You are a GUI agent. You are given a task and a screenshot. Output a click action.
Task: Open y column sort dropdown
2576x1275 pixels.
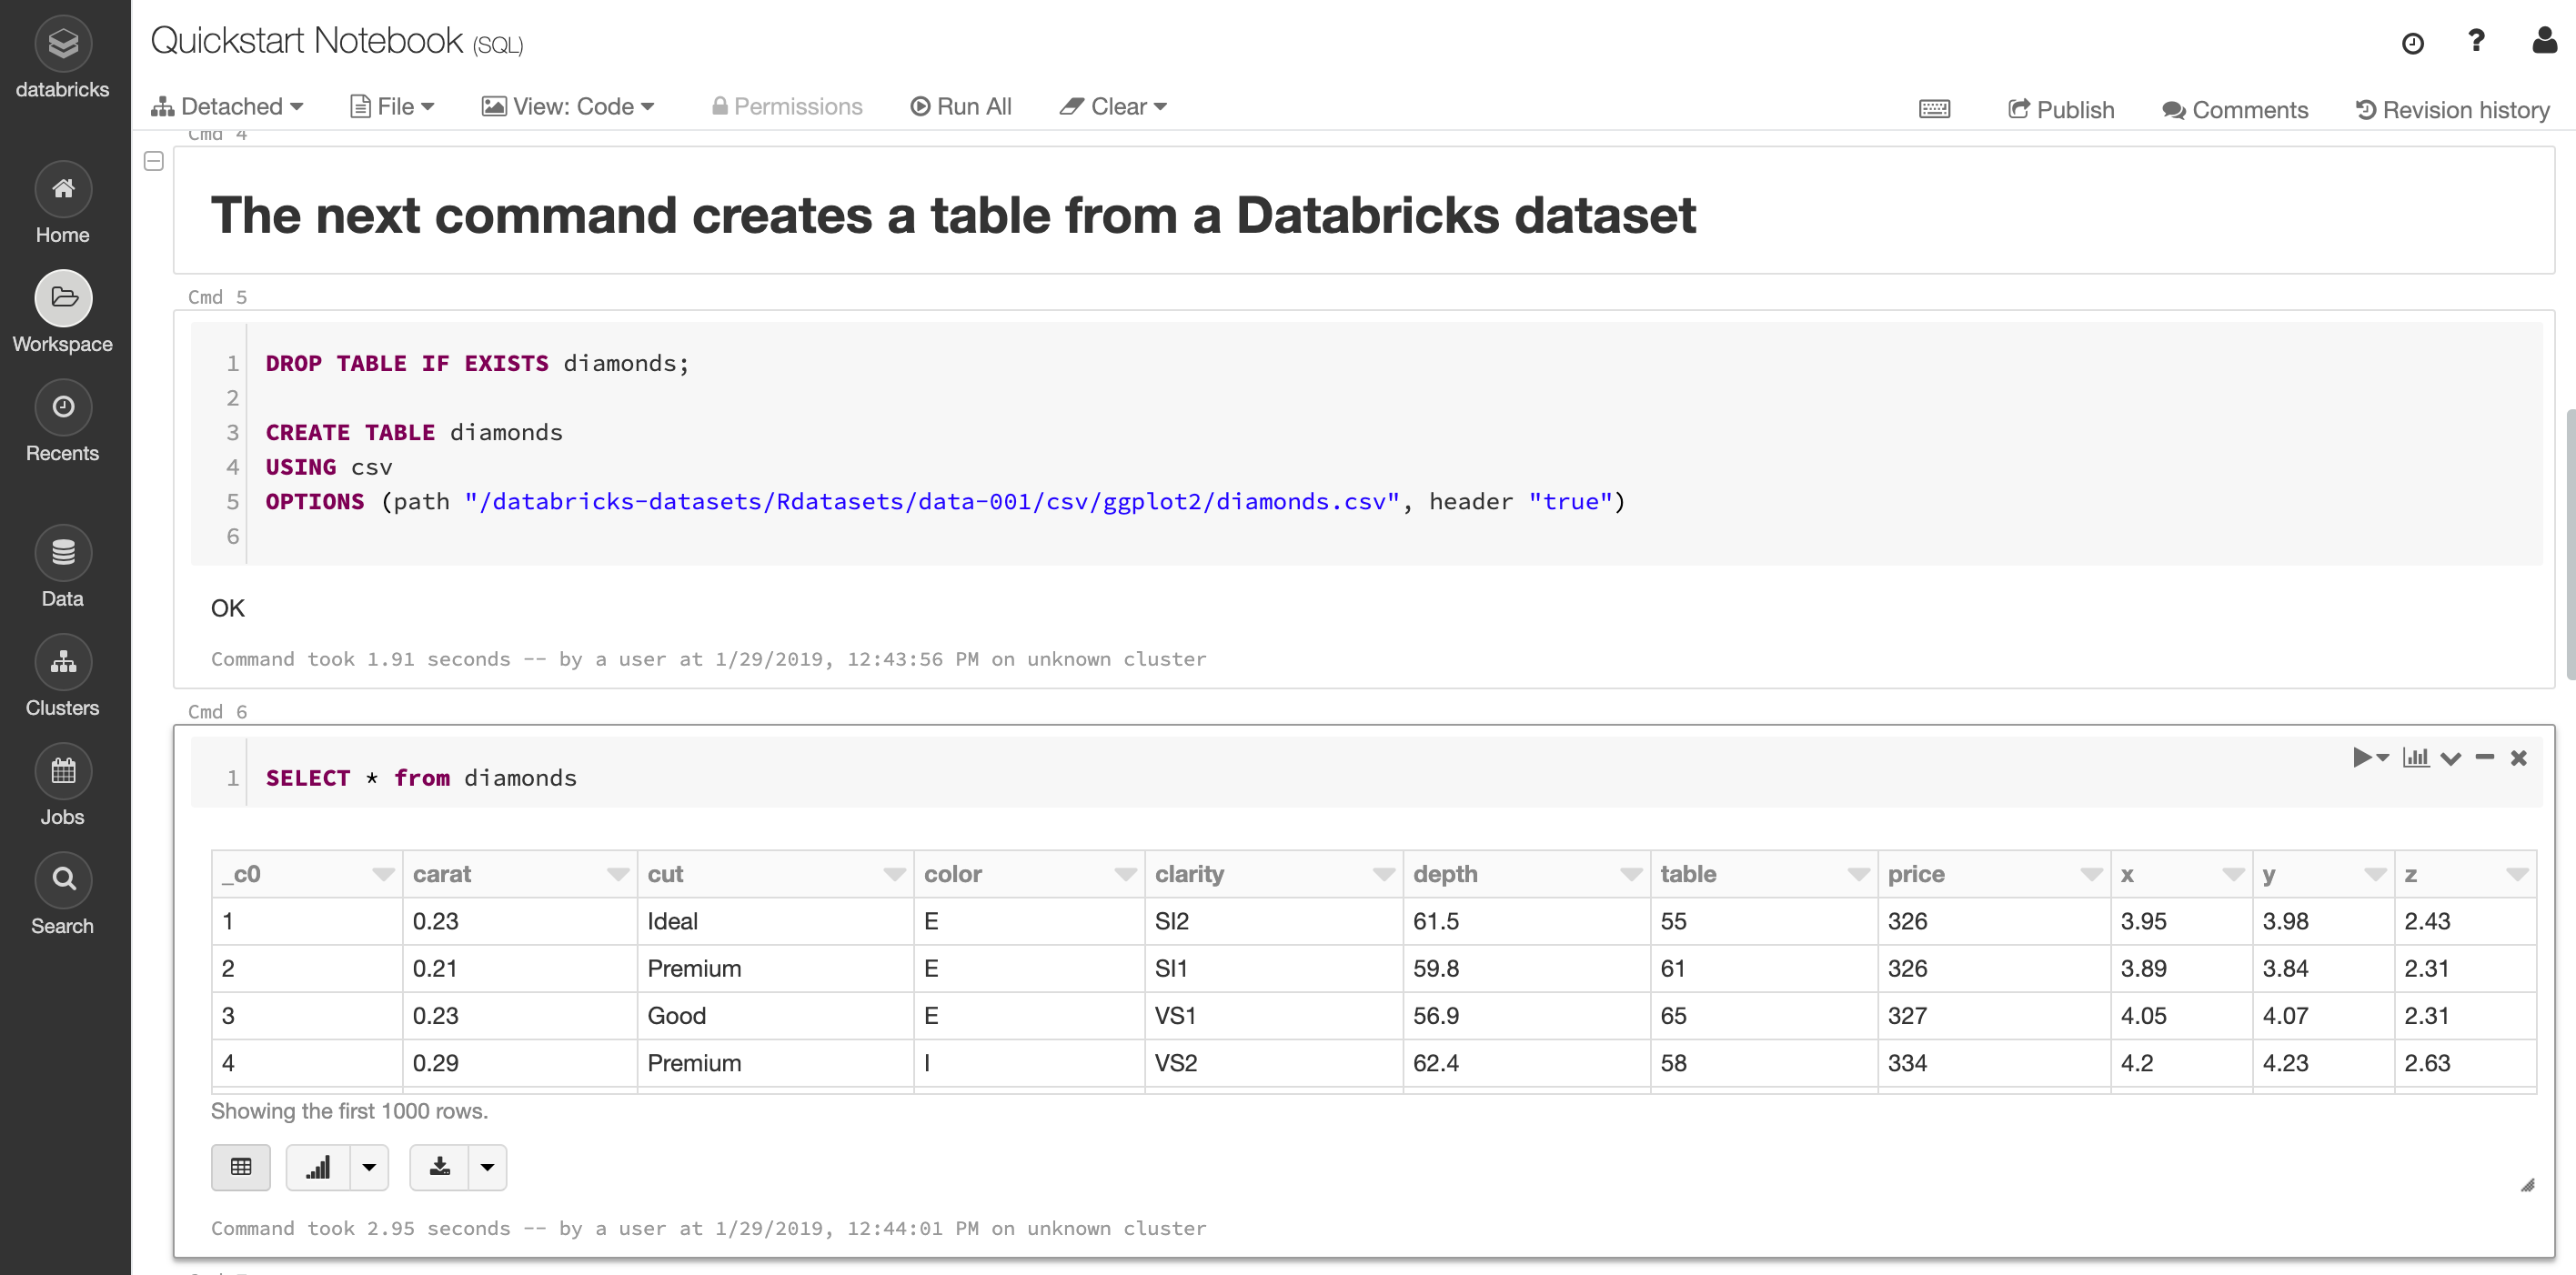(x=2375, y=875)
